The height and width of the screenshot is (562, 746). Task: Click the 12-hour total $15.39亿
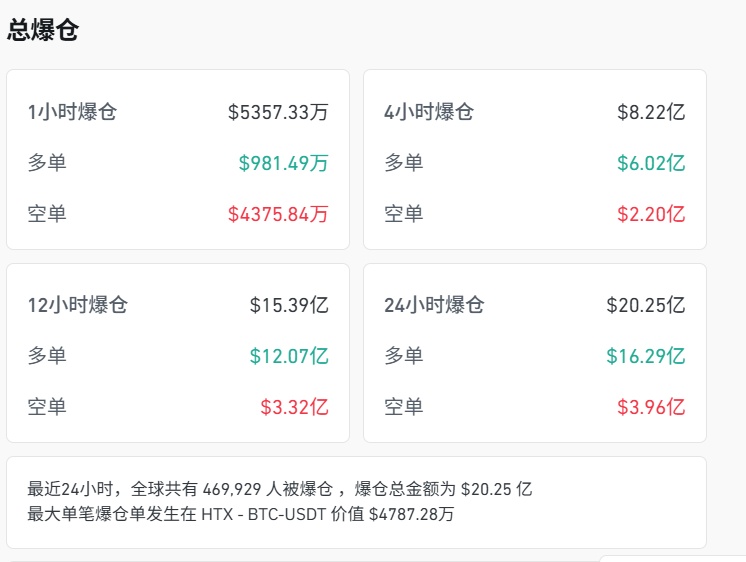click(289, 305)
